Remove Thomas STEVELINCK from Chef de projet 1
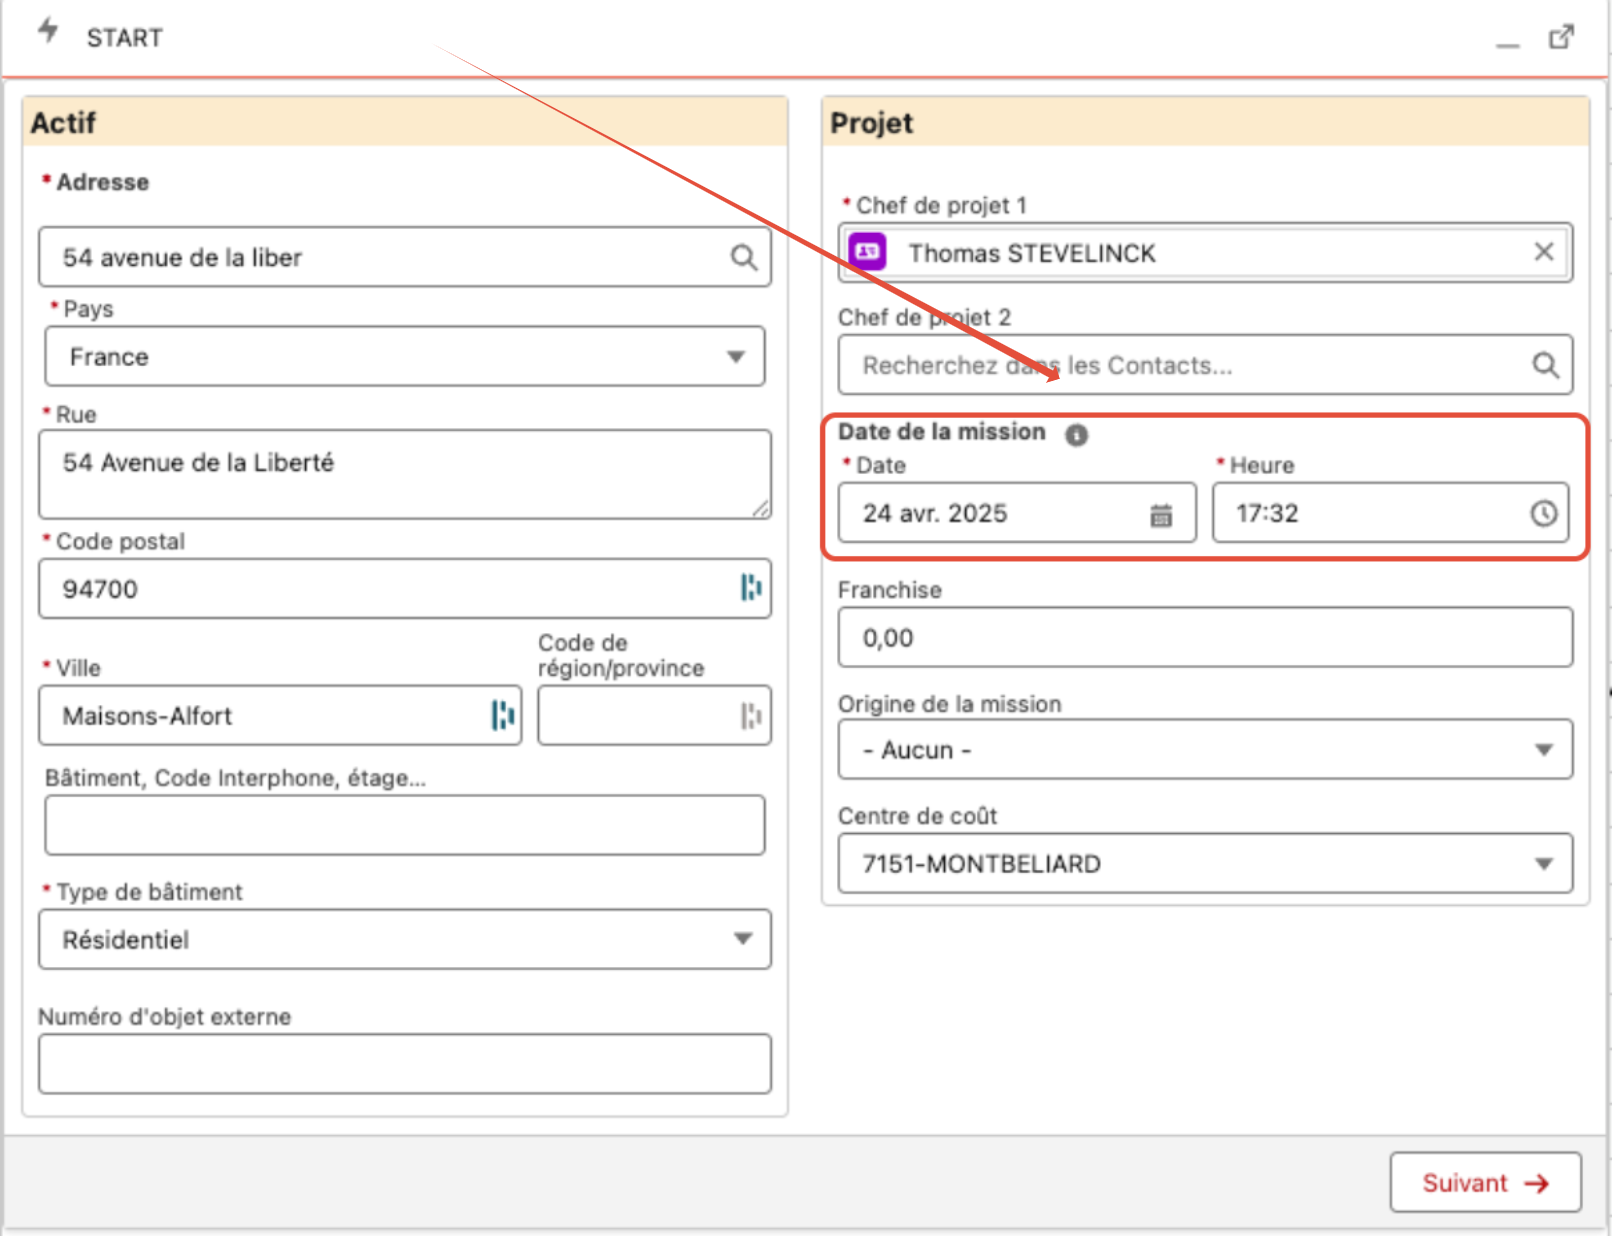1612x1236 pixels. tap(1544, 252)
